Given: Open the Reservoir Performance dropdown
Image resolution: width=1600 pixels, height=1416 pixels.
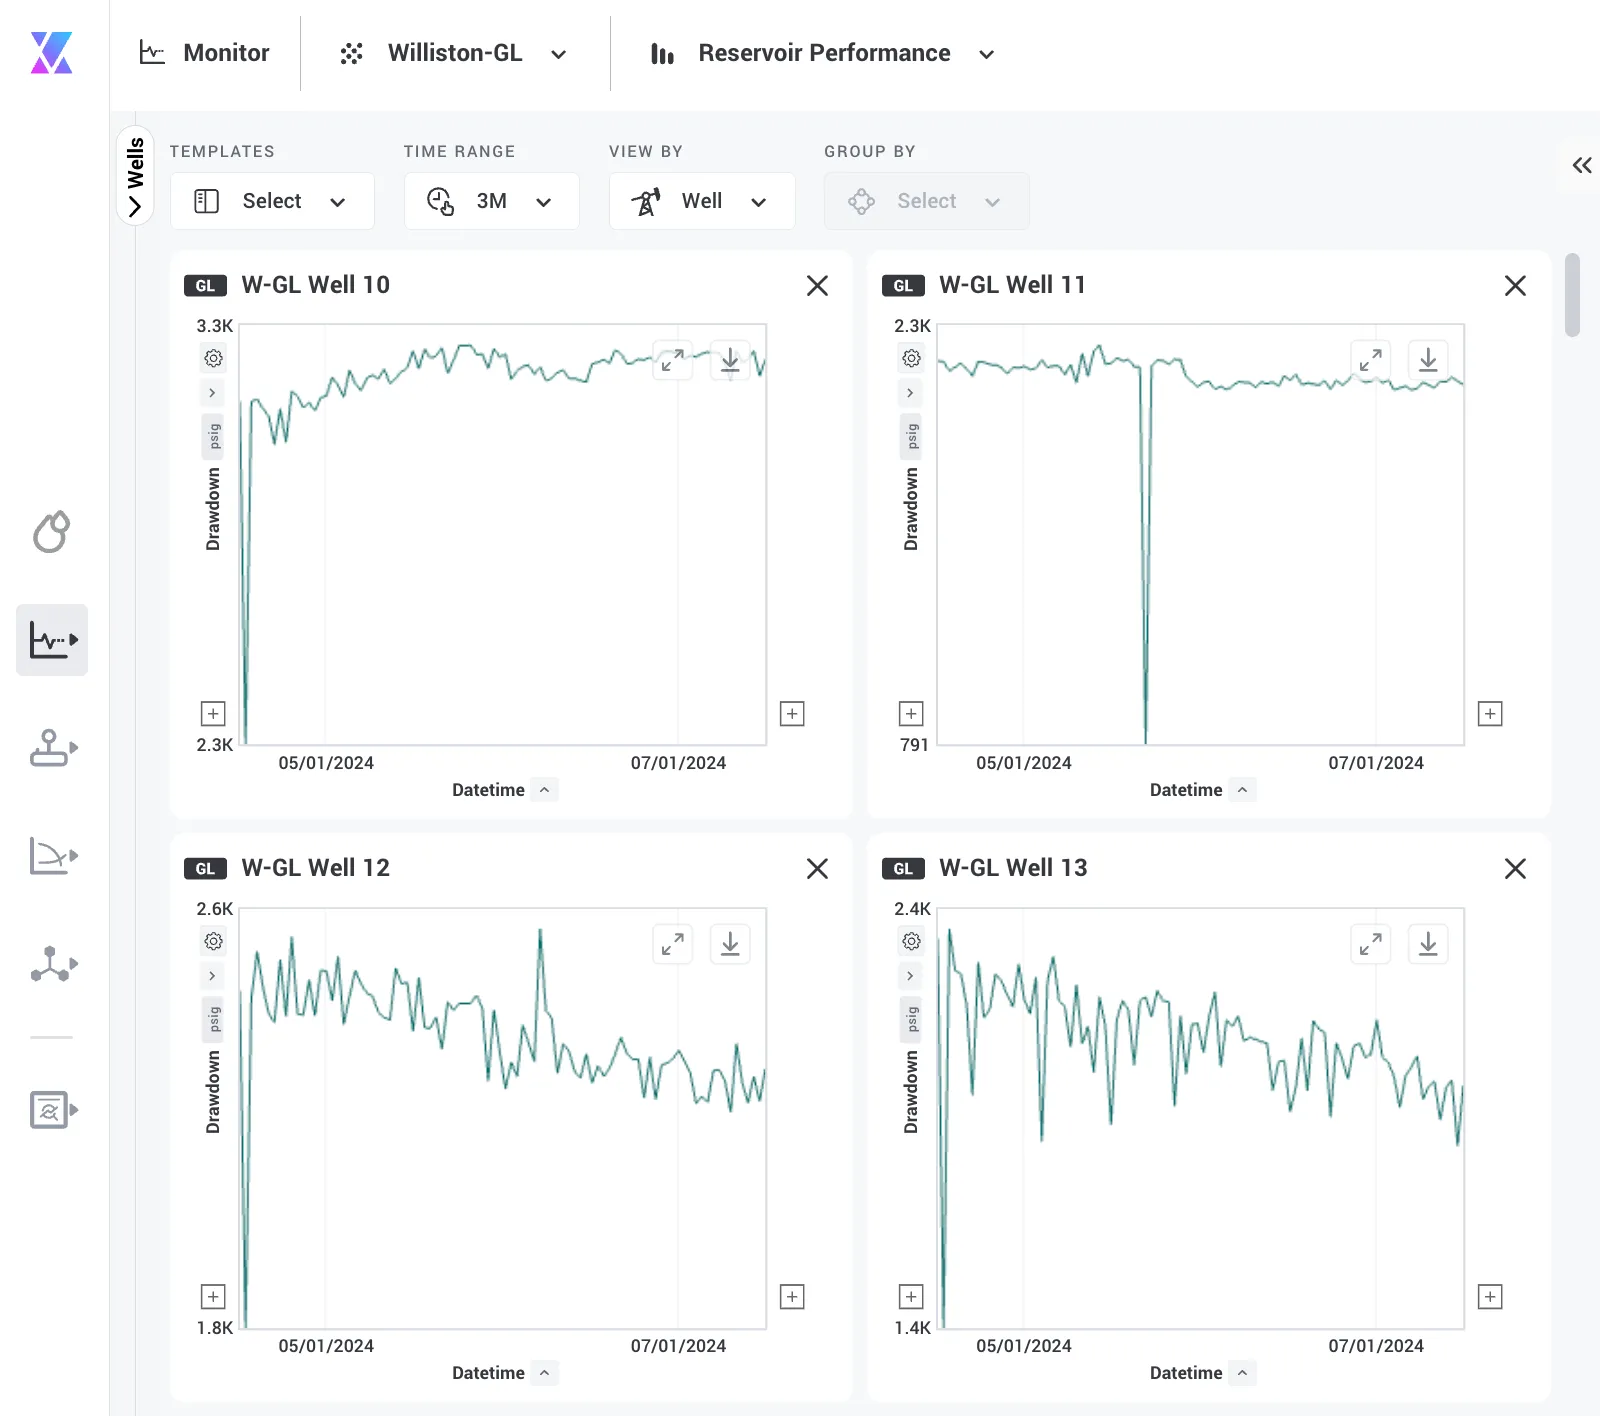Looking at the screenshot, I should [822, 53].
